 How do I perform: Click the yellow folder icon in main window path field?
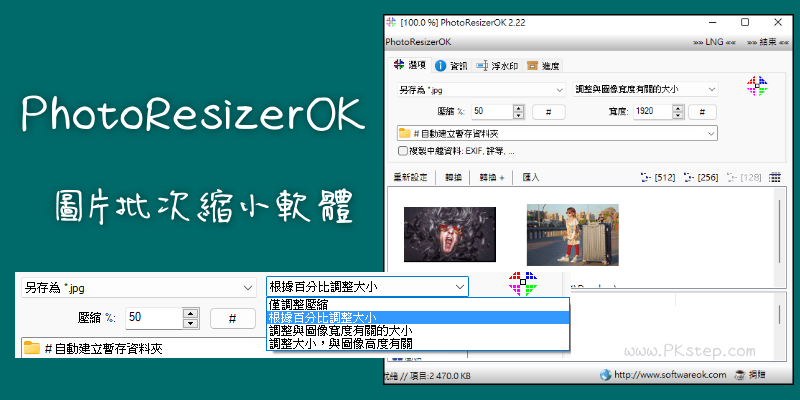click(405, 134)
